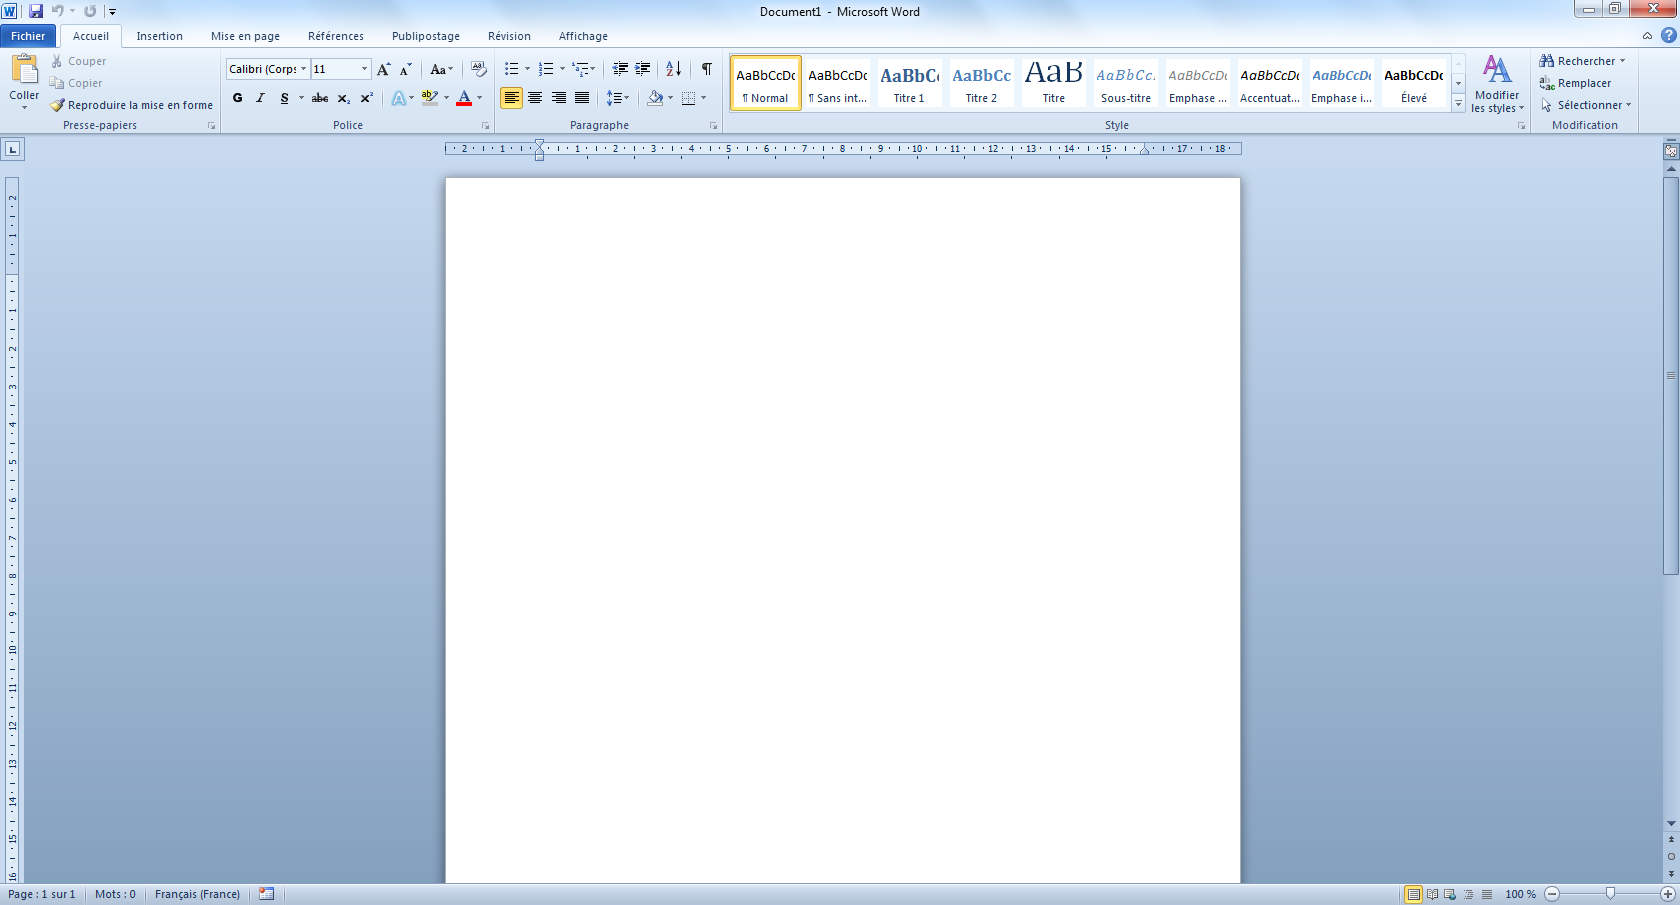Screen dimensions: 1680x905
Task: Open the Fichier menu tab
Action: [x=28, y=36]
